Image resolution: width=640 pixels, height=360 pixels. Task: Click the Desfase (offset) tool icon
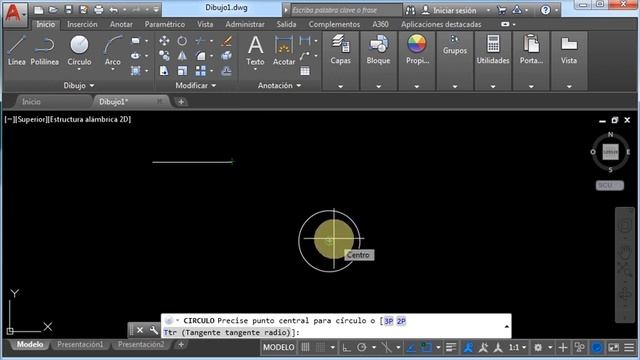pos(227,71)
